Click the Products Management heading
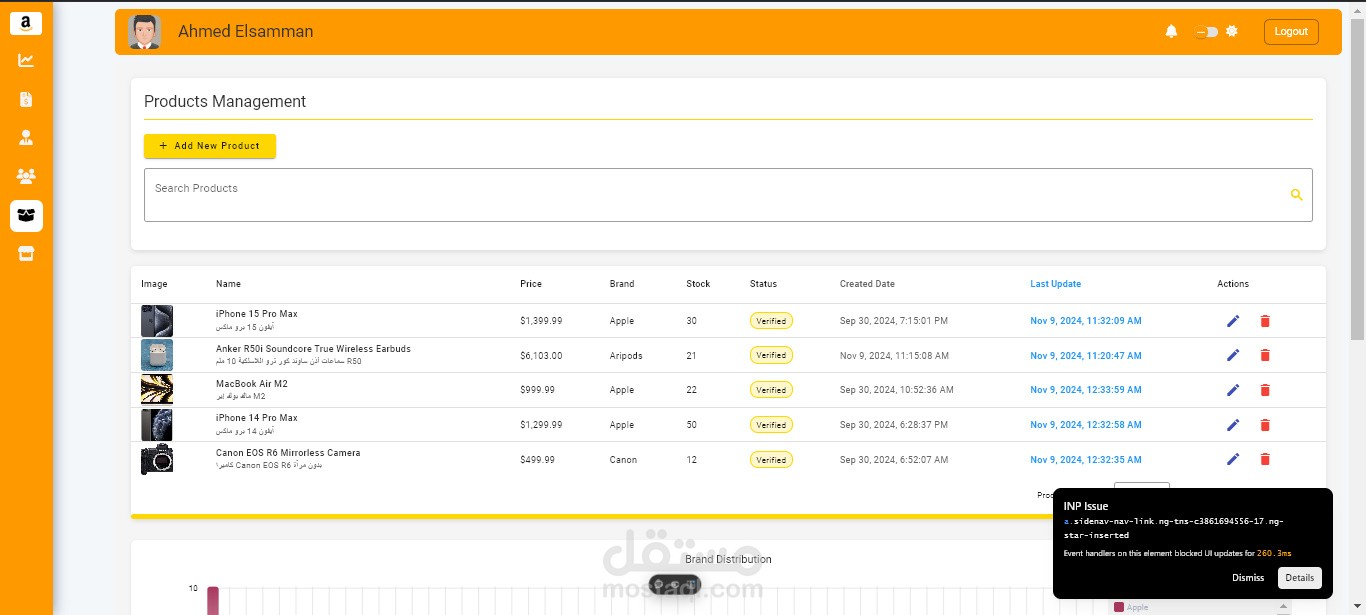Screen dimensions: 1366x615 click(x=225, y=101)
